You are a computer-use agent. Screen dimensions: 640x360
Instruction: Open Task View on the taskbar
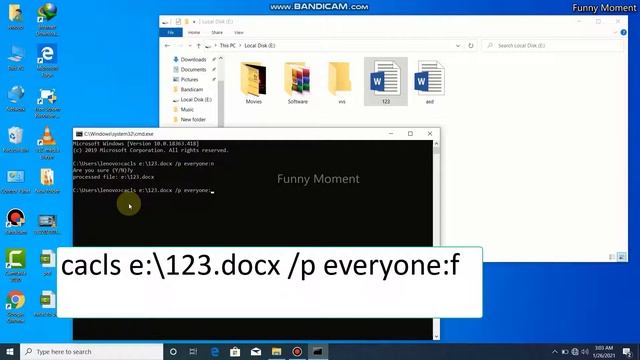pos(193,351)
